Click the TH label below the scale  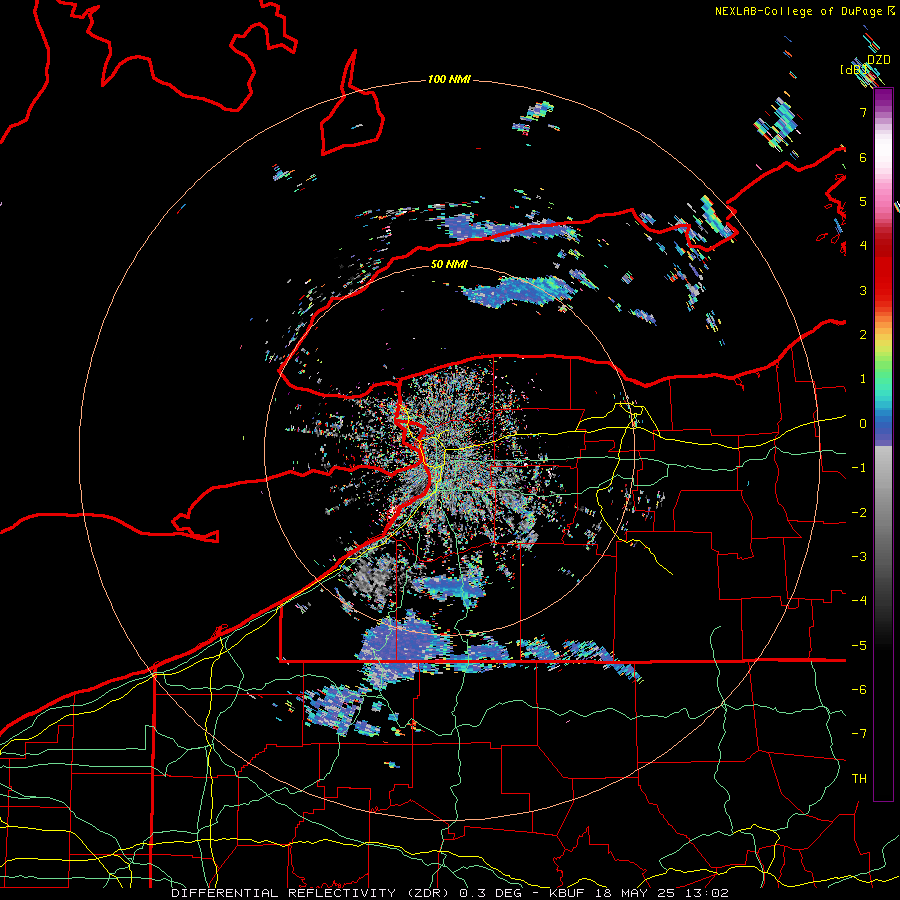pyautogui.click(x=859, y=779)
